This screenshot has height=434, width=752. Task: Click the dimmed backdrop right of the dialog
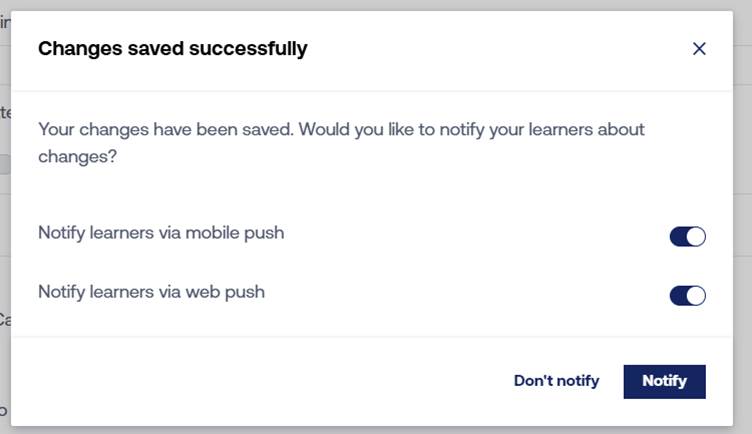744,200
